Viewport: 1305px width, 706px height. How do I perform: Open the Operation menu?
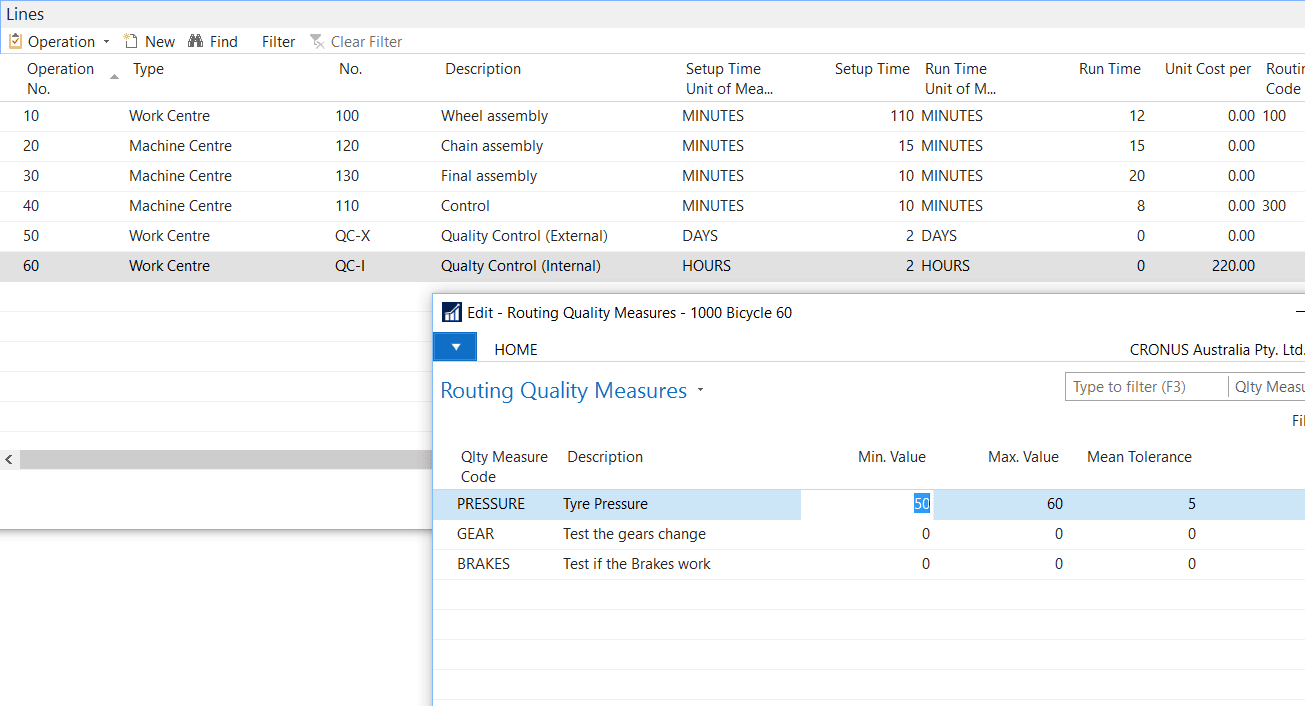point(62,41)
